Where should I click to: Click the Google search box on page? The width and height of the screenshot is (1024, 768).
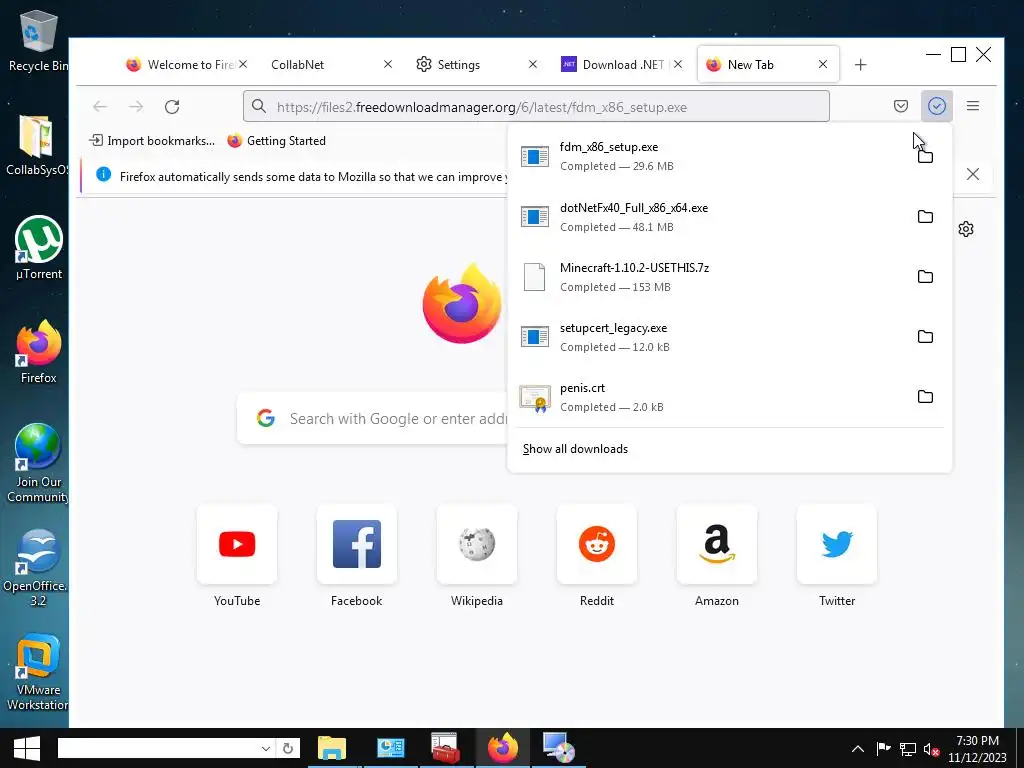372,419
